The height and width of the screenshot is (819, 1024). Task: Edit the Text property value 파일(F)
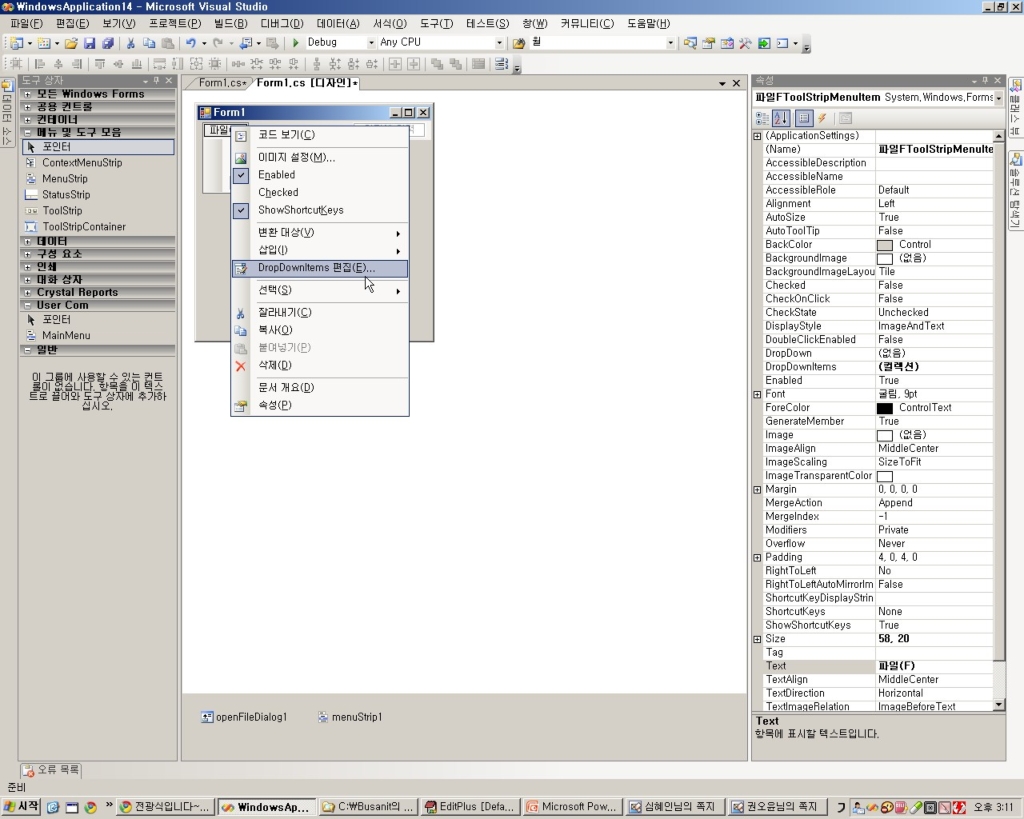[x=934, y=666]
